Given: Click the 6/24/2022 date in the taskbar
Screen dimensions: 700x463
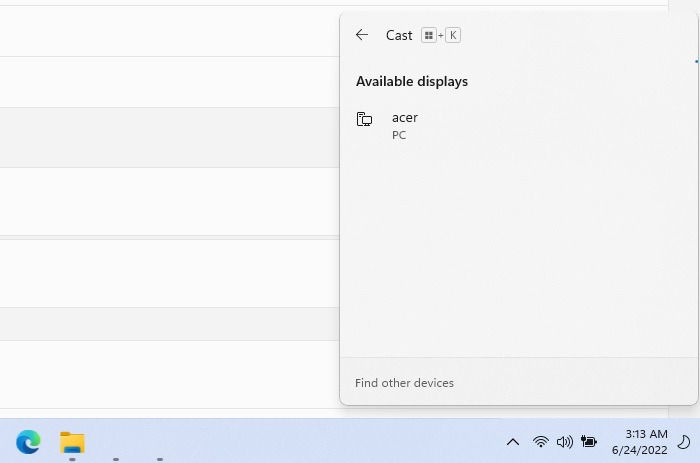Looking at the screenshot, I should [640, 450].
